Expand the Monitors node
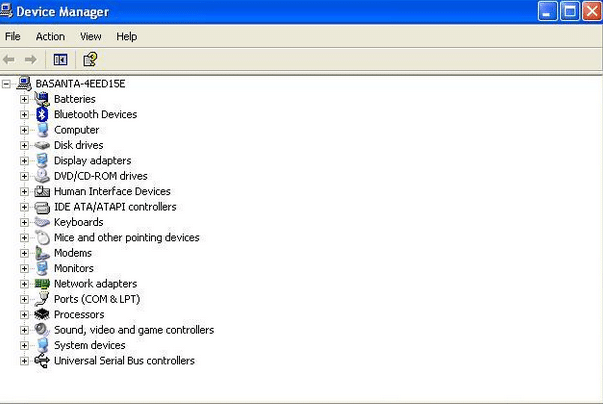603x404 pixels. pos(24,268)
